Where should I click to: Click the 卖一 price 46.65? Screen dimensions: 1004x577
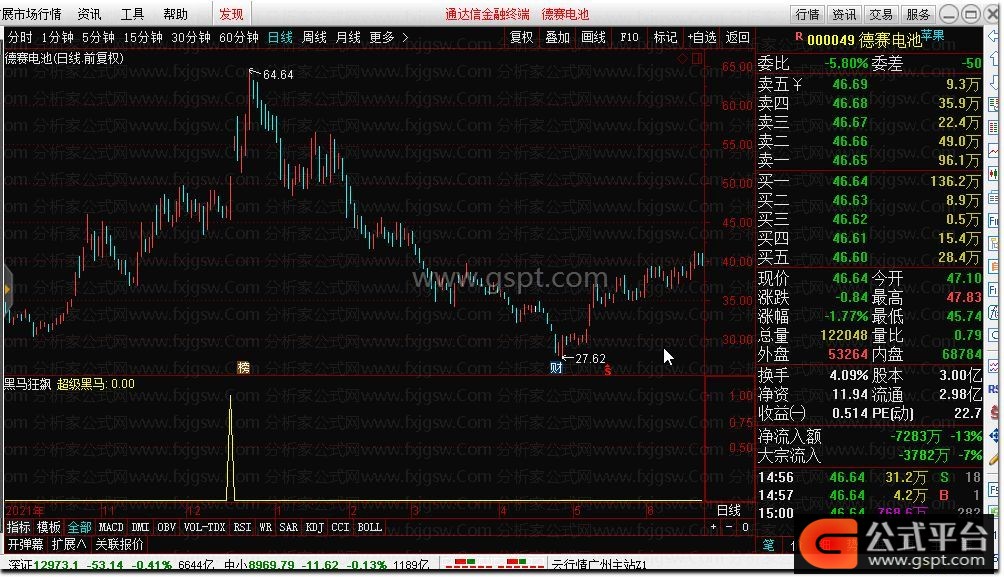click(850, 160)
